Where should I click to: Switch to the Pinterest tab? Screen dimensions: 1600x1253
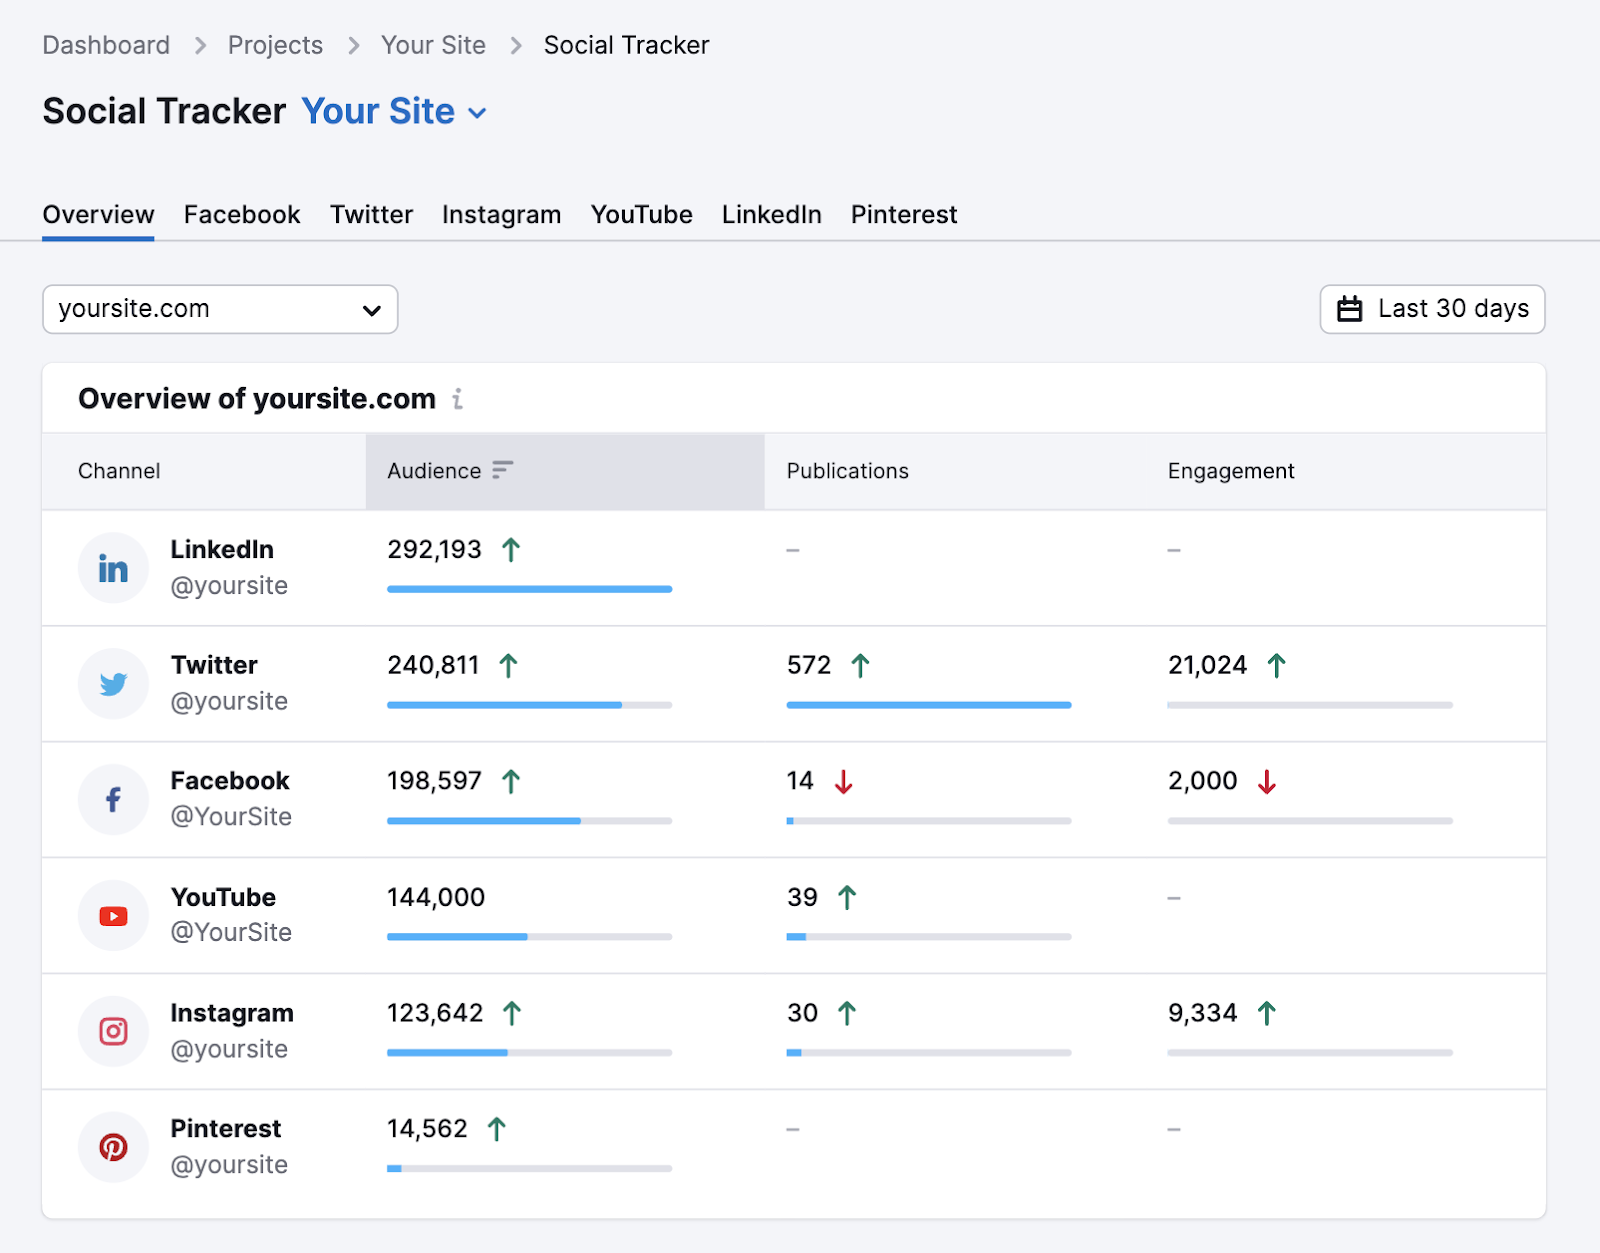click(904, 214)
